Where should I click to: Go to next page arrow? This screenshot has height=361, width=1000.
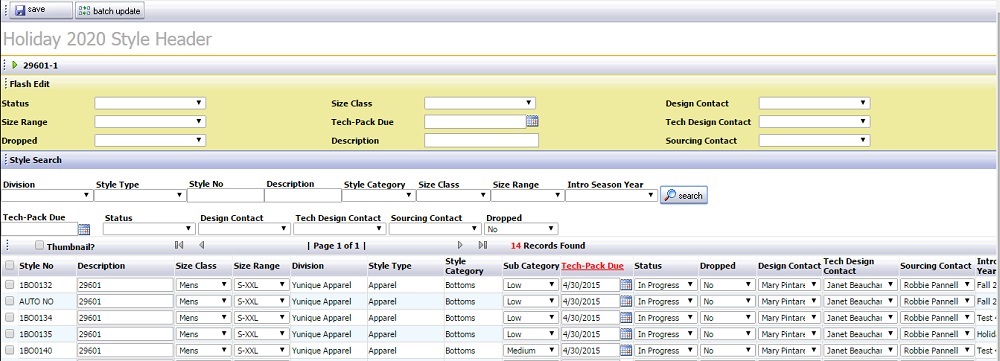point(460,245)
